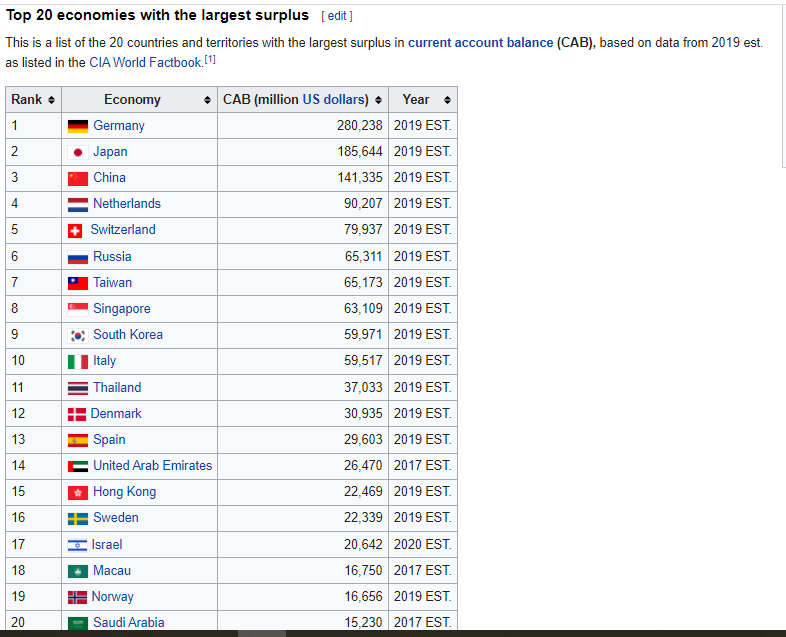
Task: Click the Israel flag icon
Action: click(x=77, y=545)
